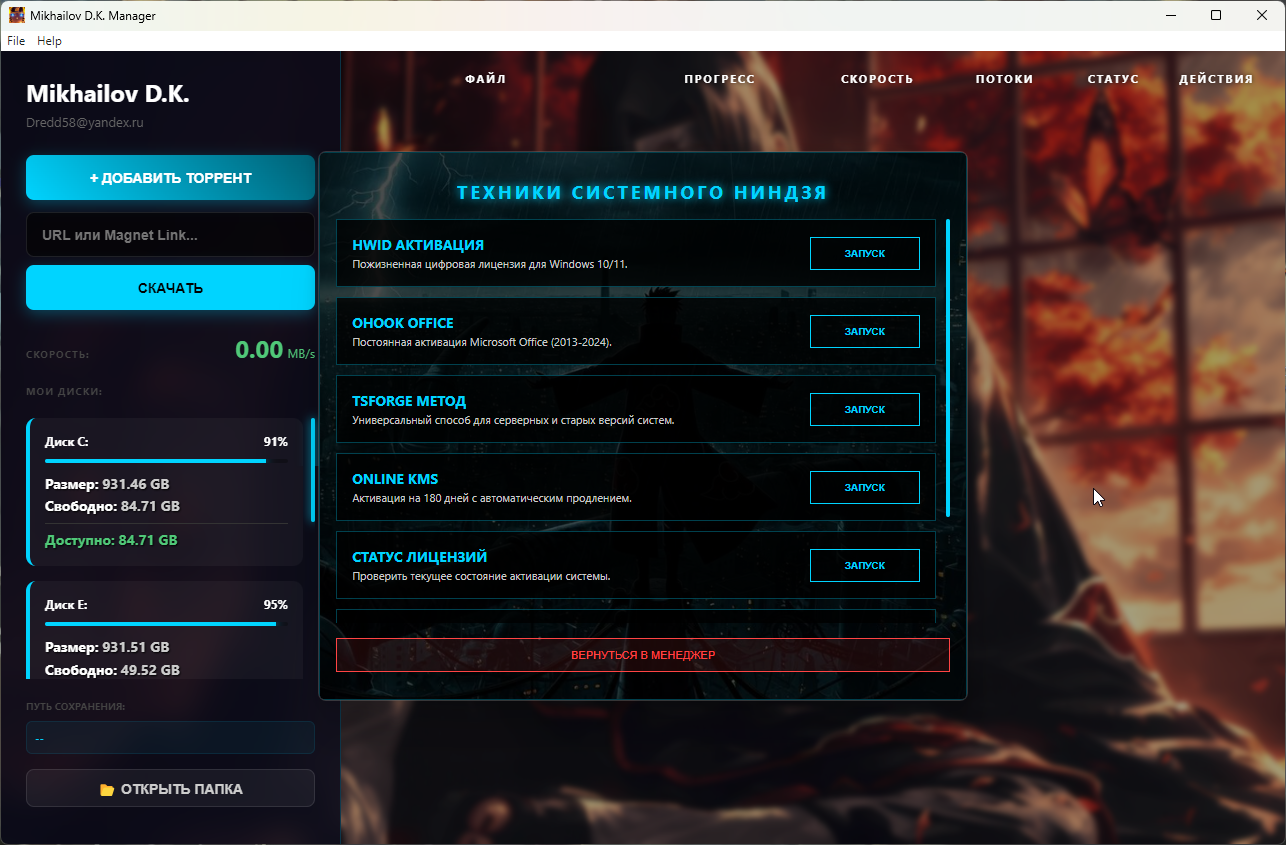The width and height of the screenshot is (1286, 845).
Task: Click the ПОТОКИ column header
Action: pos(1005,79)
